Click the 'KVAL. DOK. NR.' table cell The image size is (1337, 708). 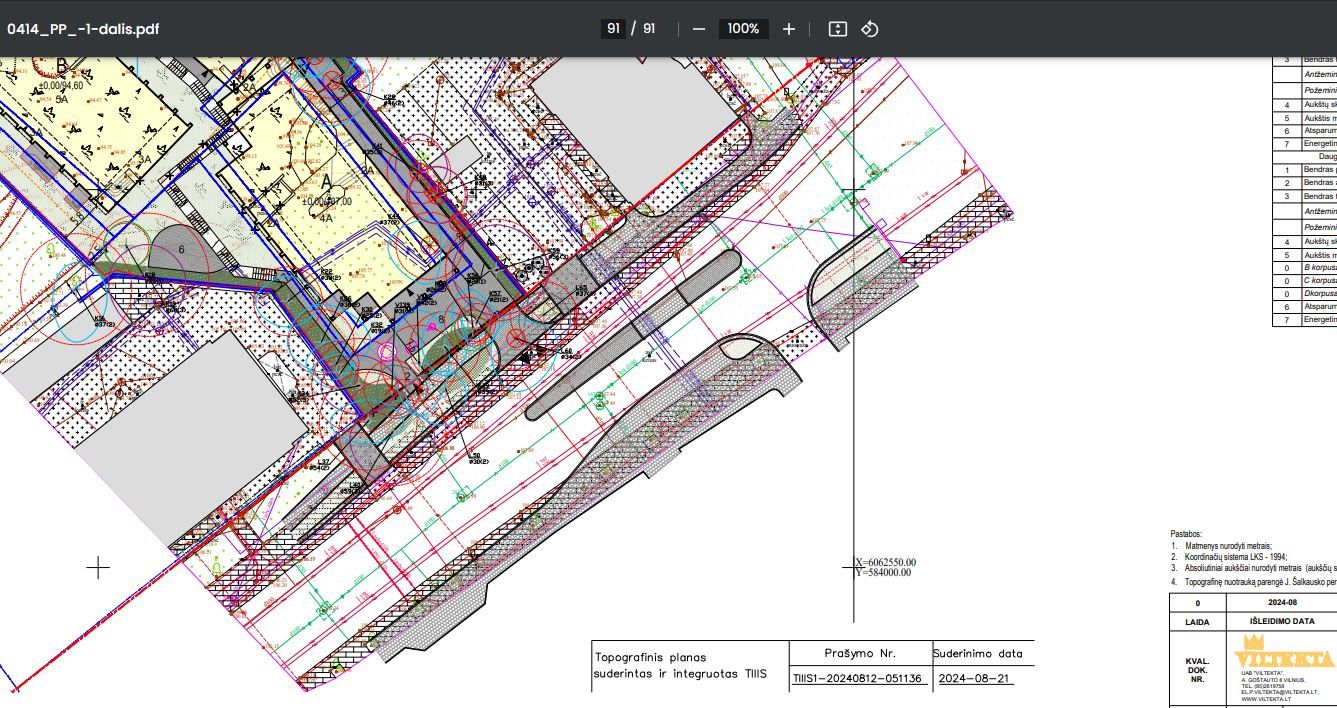tap(1197, 670)
